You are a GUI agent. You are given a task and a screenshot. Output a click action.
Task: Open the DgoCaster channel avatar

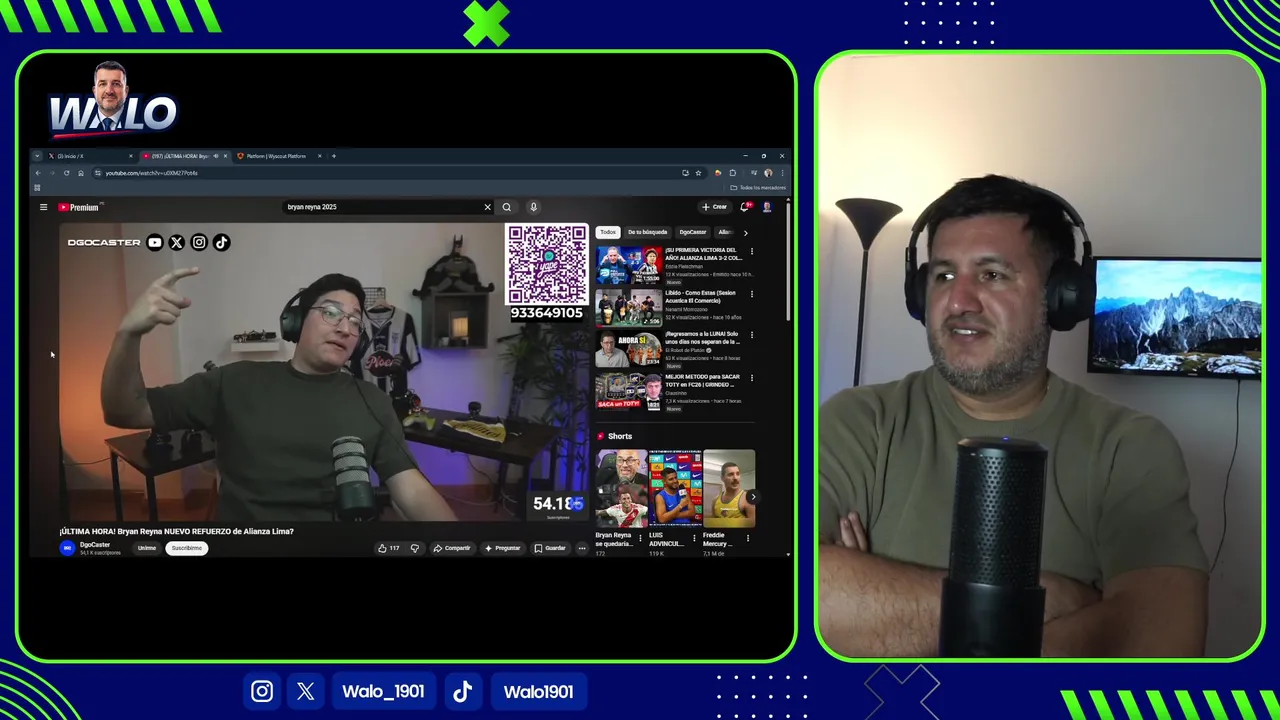click(67, 548)
